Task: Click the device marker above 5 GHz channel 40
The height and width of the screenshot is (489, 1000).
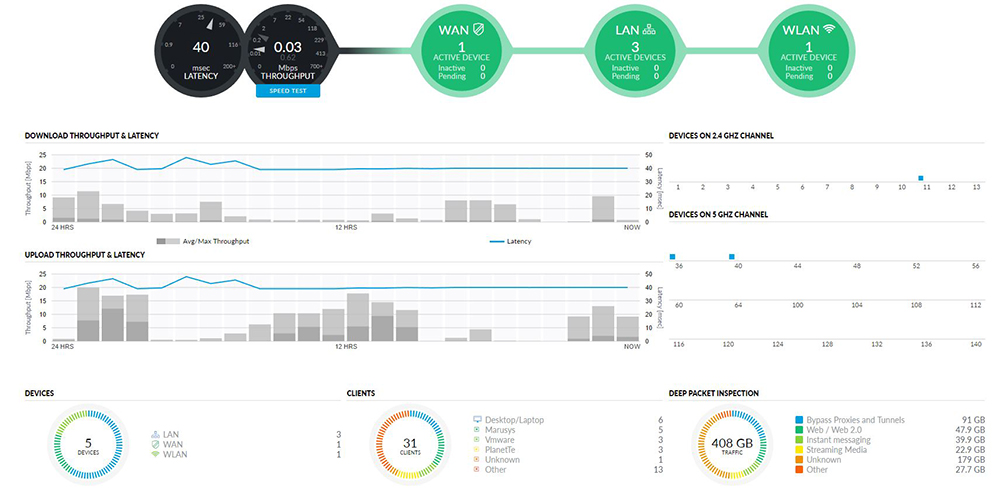Action: [x=732, y=256]
